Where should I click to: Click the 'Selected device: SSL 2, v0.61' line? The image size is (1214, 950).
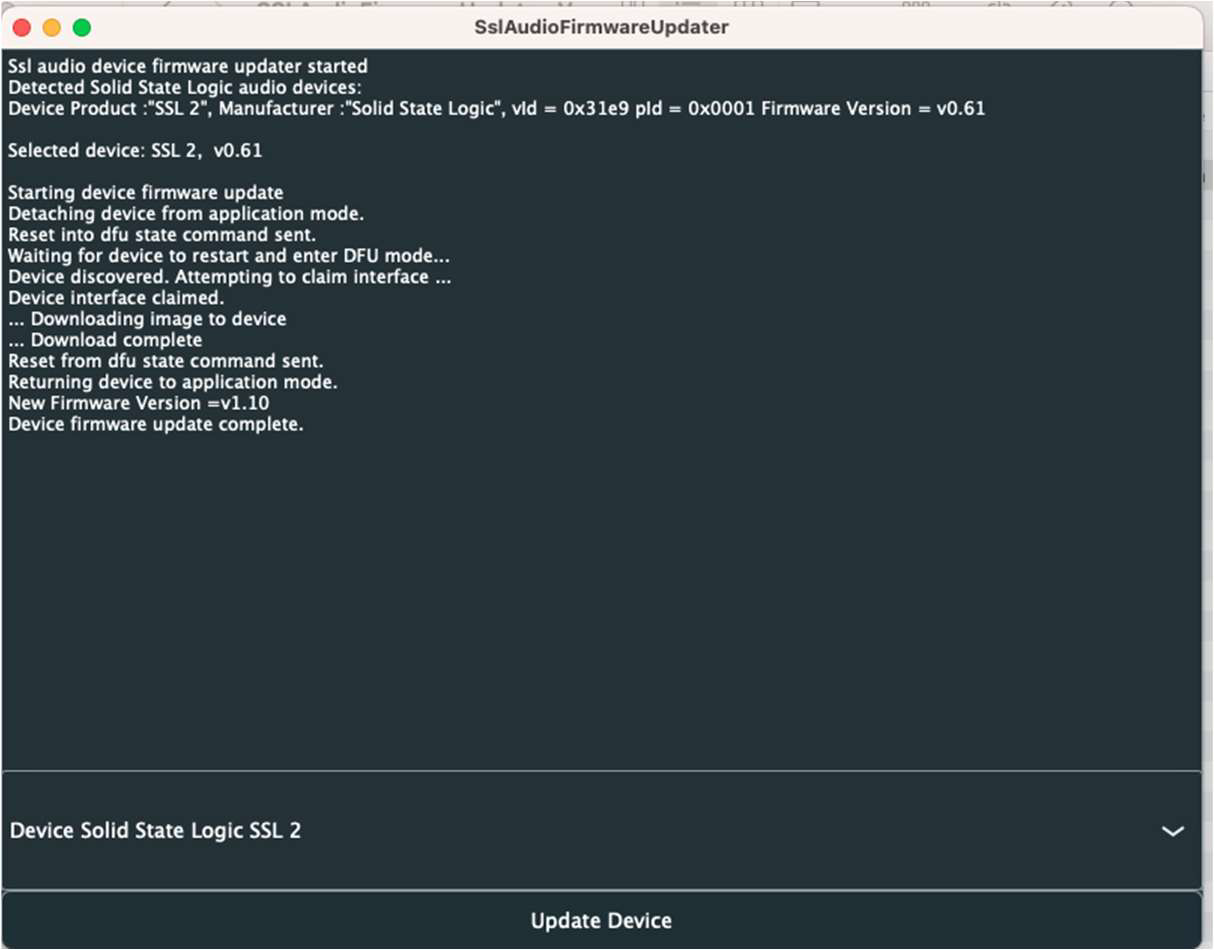coord(135,151)
